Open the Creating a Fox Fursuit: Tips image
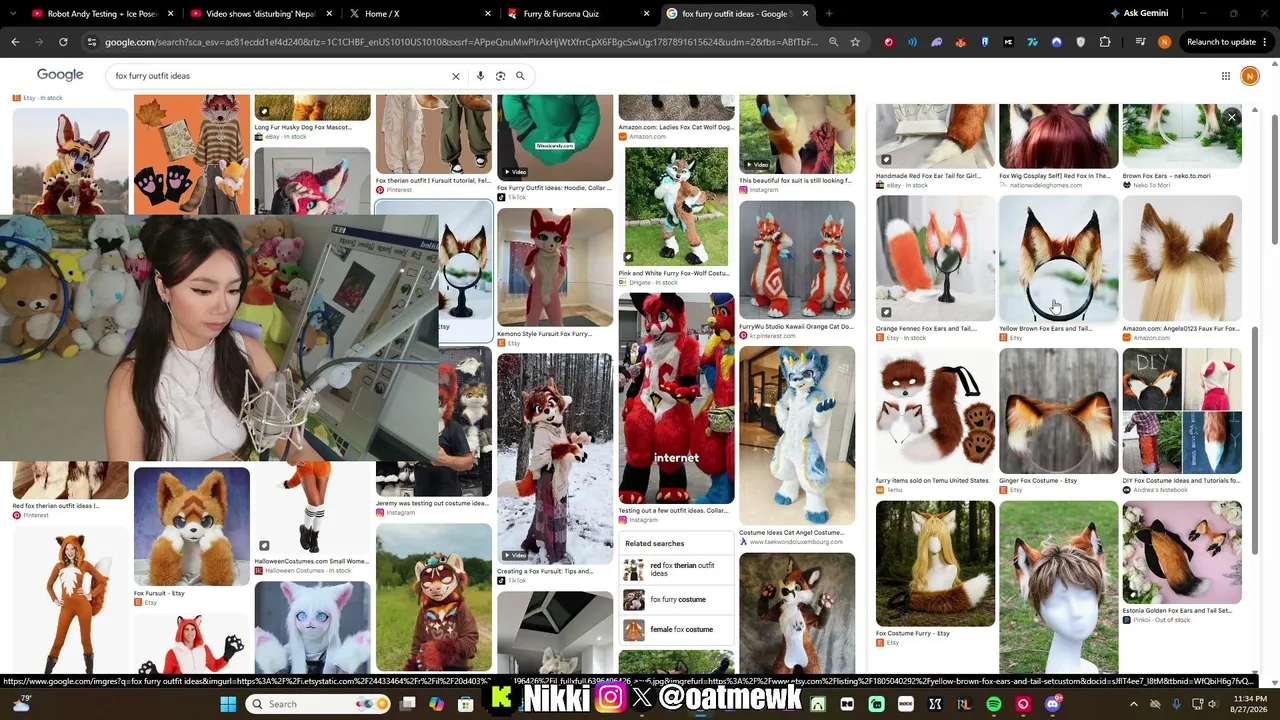The width and height of the screenshot is (1280, 720). [x=555, y=459]
